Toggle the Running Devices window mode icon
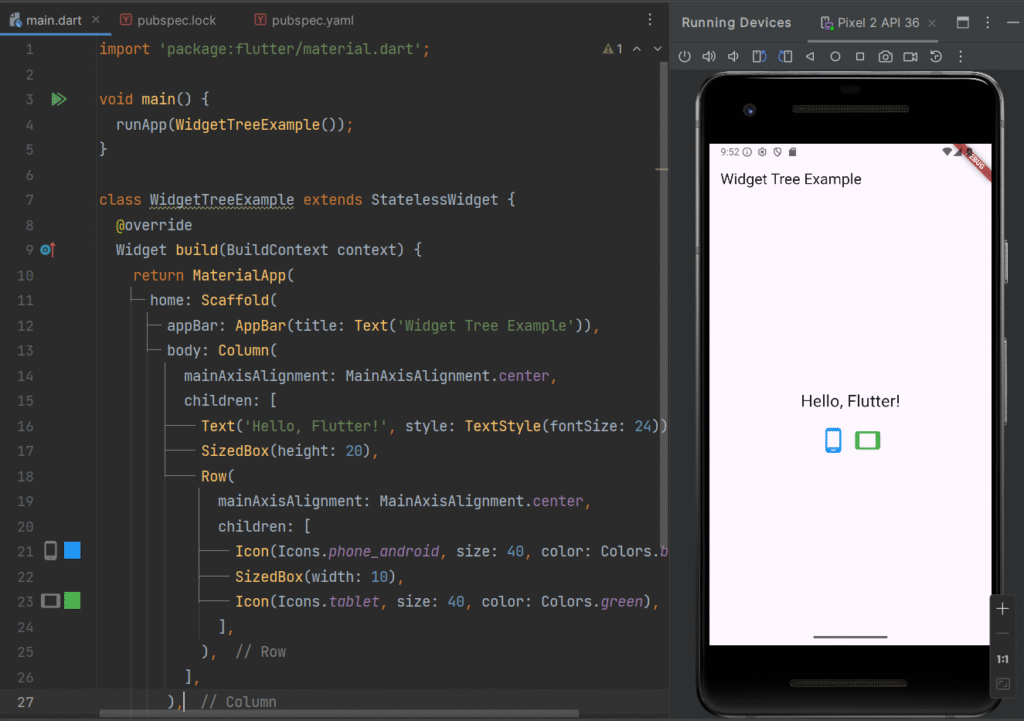Viewport: 1024px width, 721px height. (963, 23)
